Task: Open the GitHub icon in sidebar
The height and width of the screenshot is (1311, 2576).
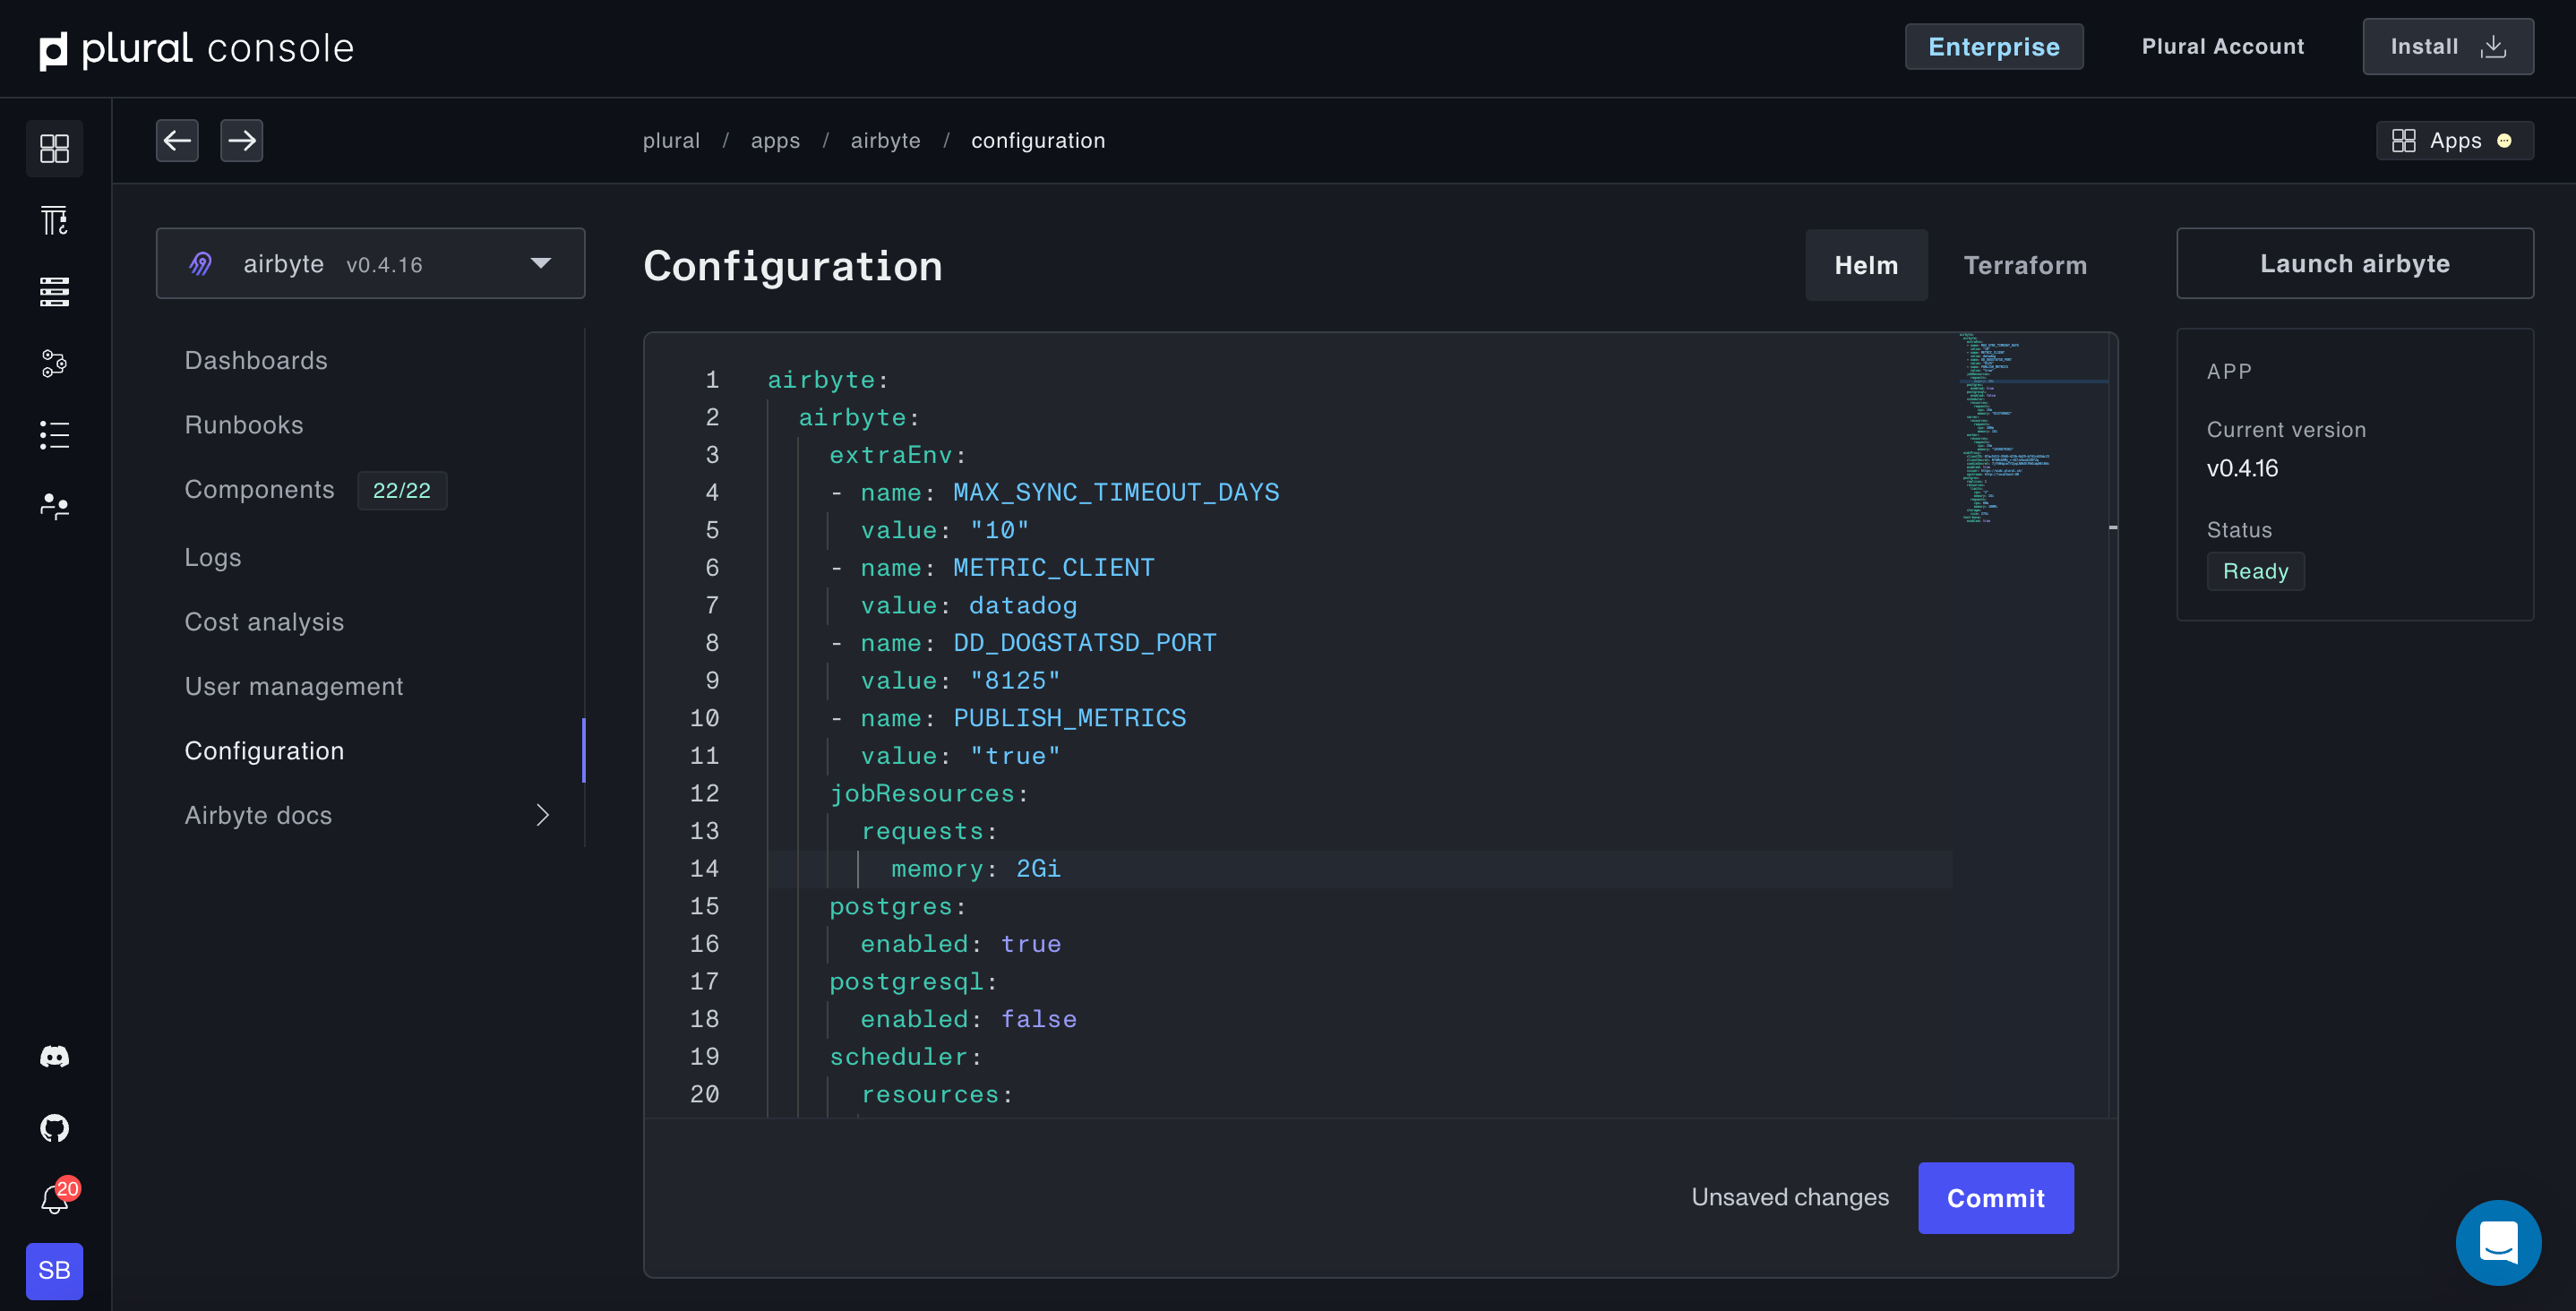Action: point(54,1128)
